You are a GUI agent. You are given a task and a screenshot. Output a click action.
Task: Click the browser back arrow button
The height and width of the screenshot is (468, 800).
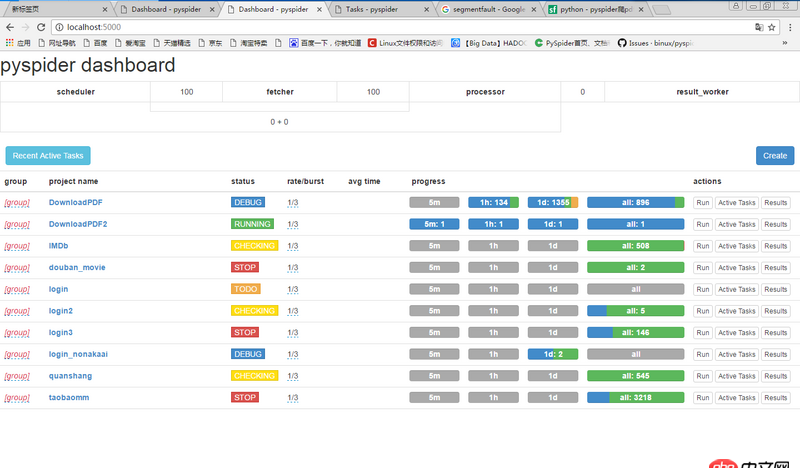point(10,27)
